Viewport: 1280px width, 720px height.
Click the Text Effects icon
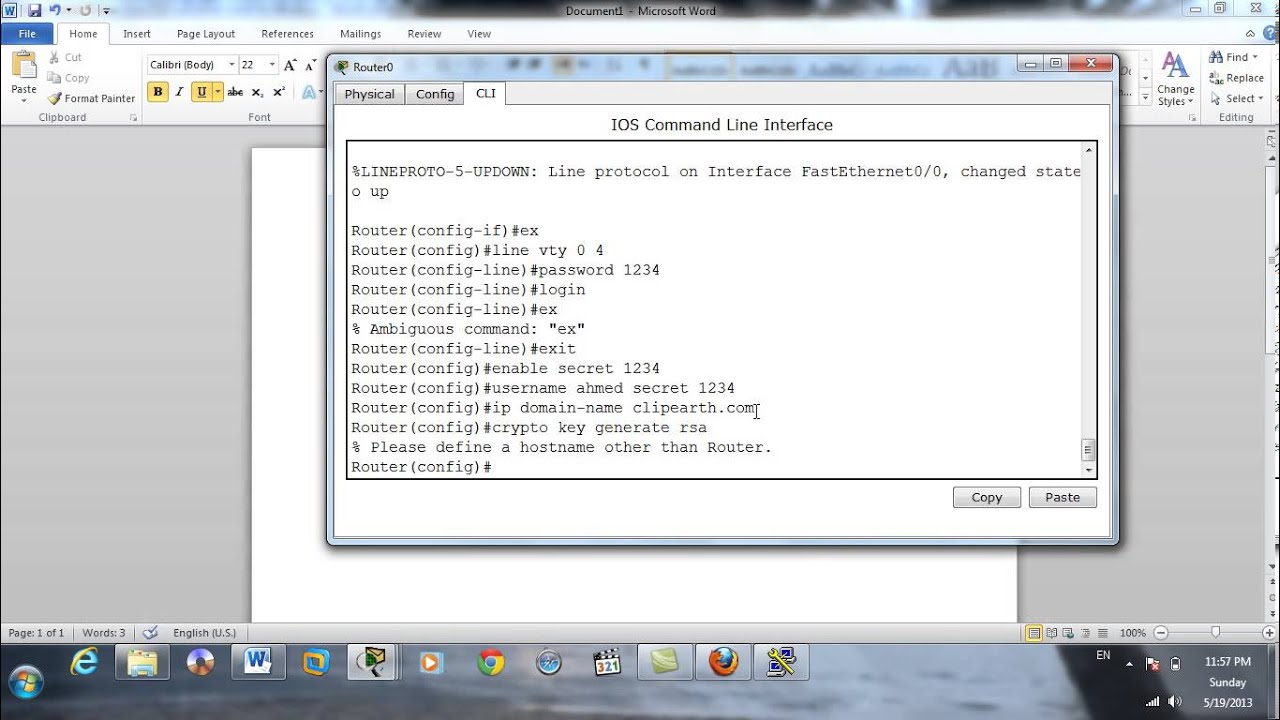309,92
